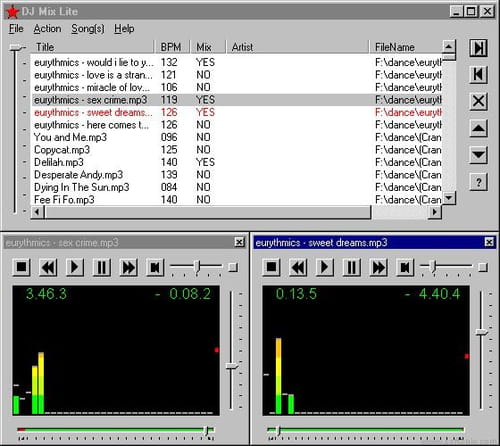Move the selected song up with the arrow
Screen dimensions: 500x446
point(478,128)
